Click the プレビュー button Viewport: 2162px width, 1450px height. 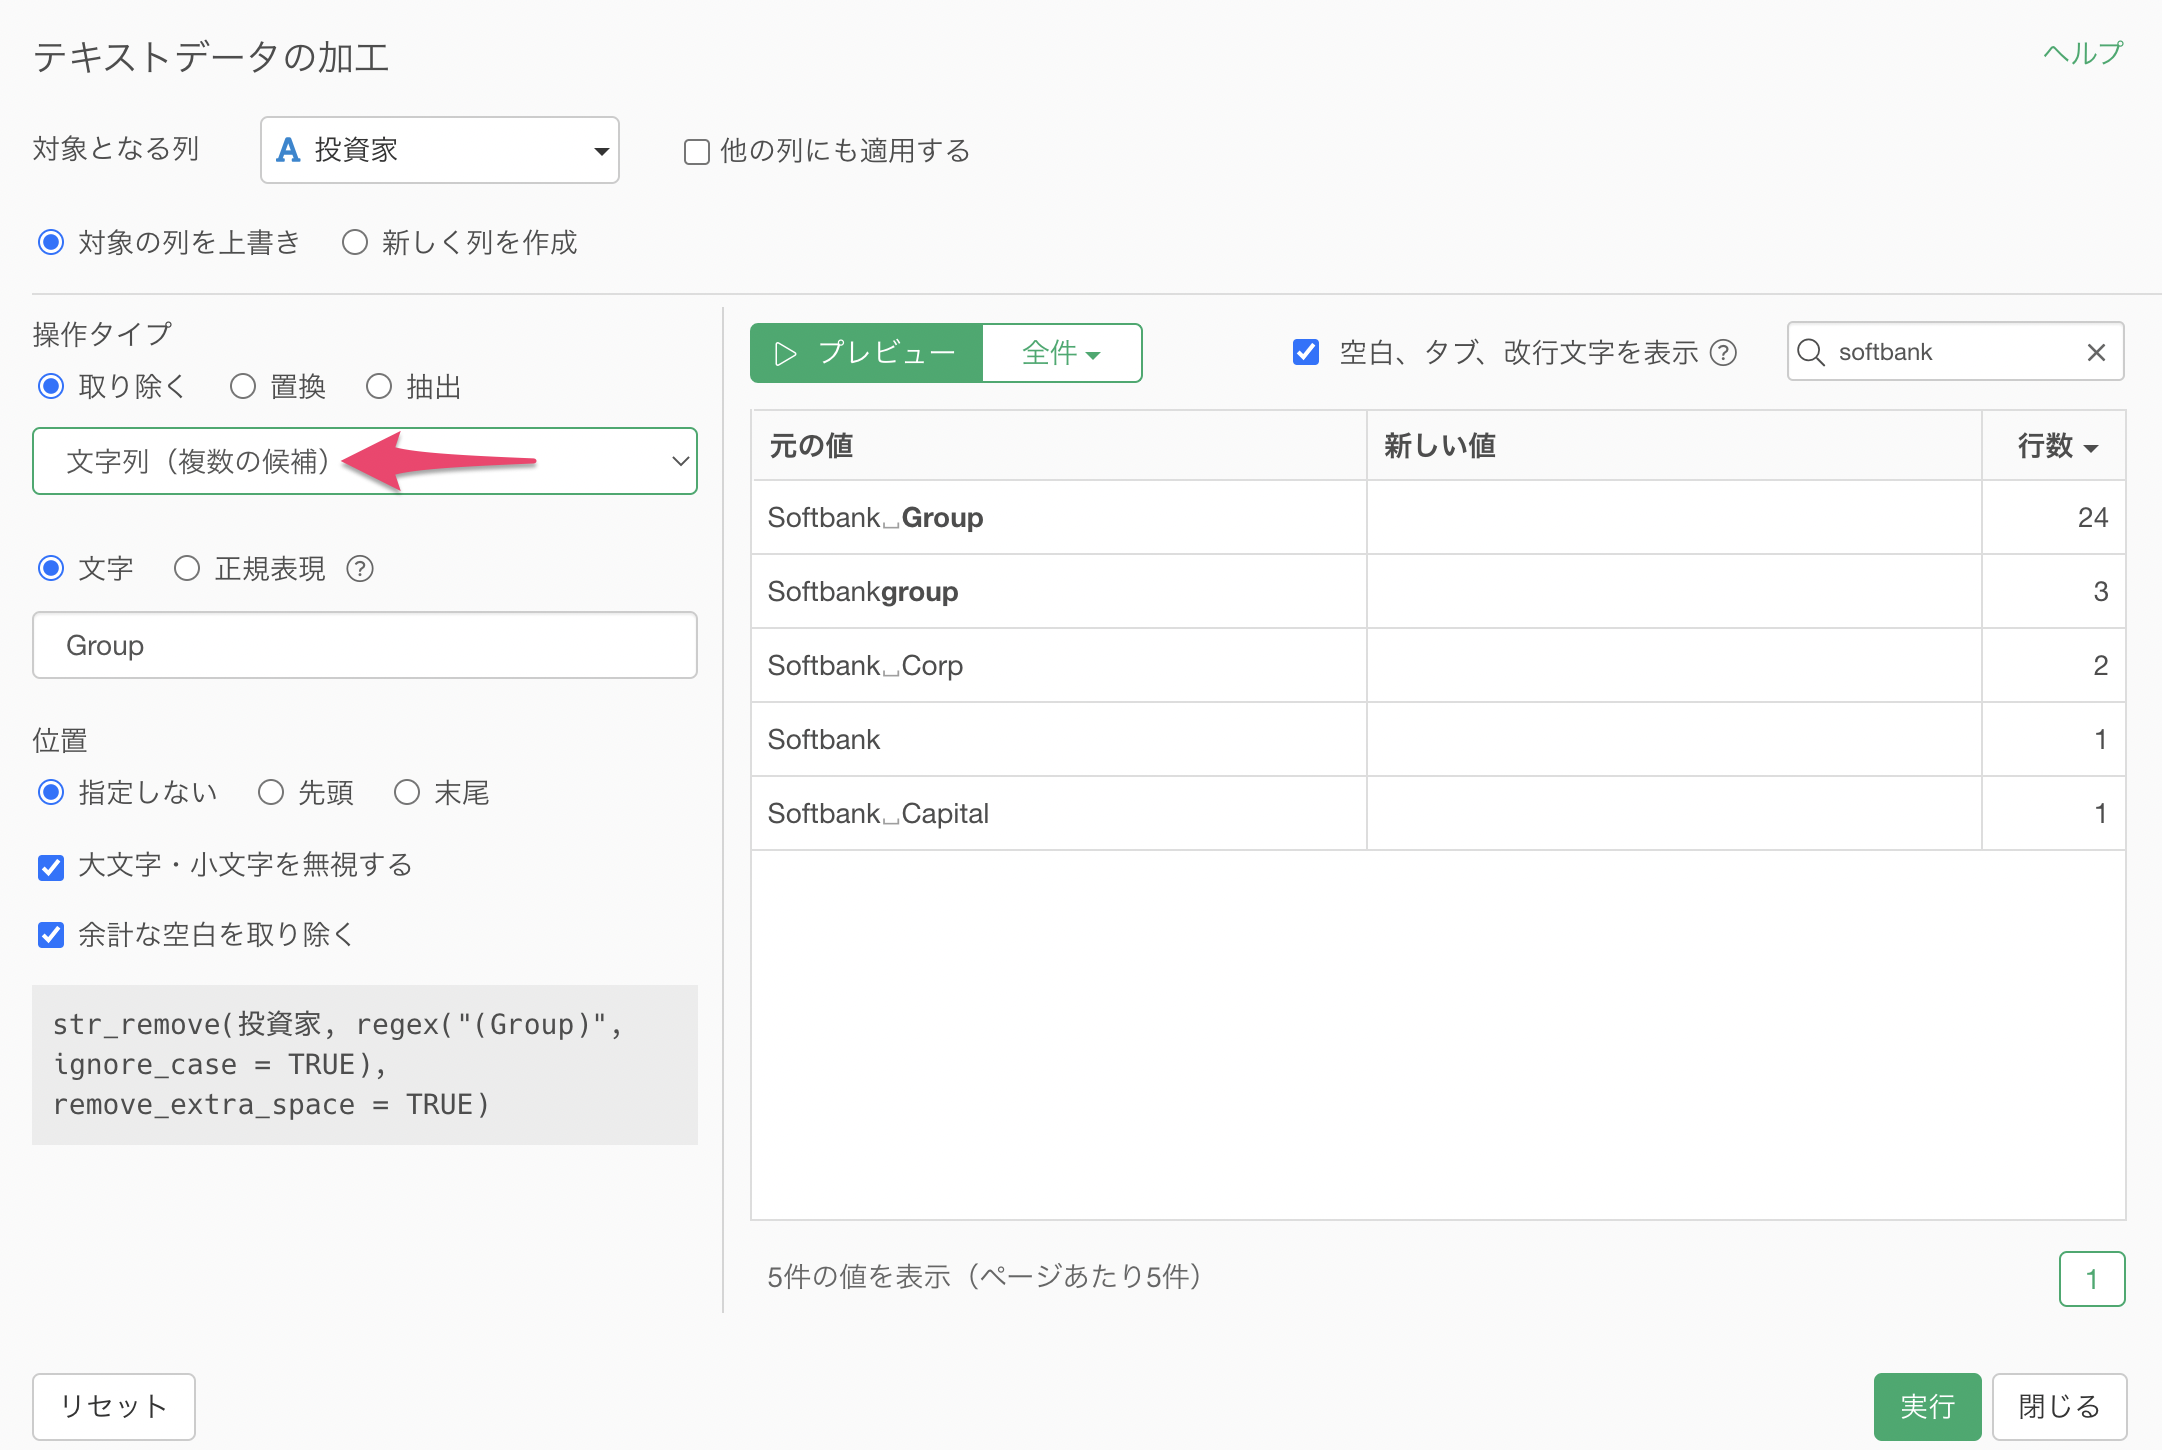point(867,353)
